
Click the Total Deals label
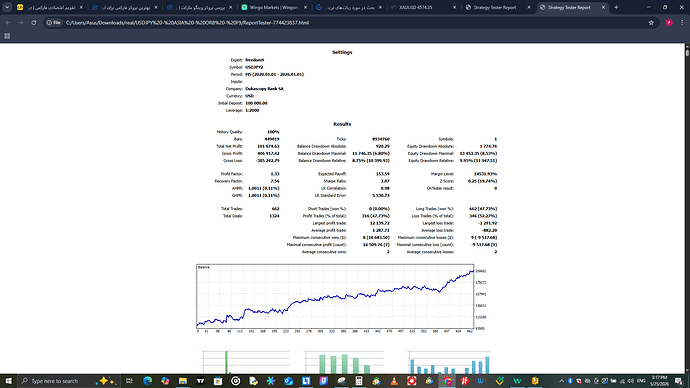tap(232, 216)
